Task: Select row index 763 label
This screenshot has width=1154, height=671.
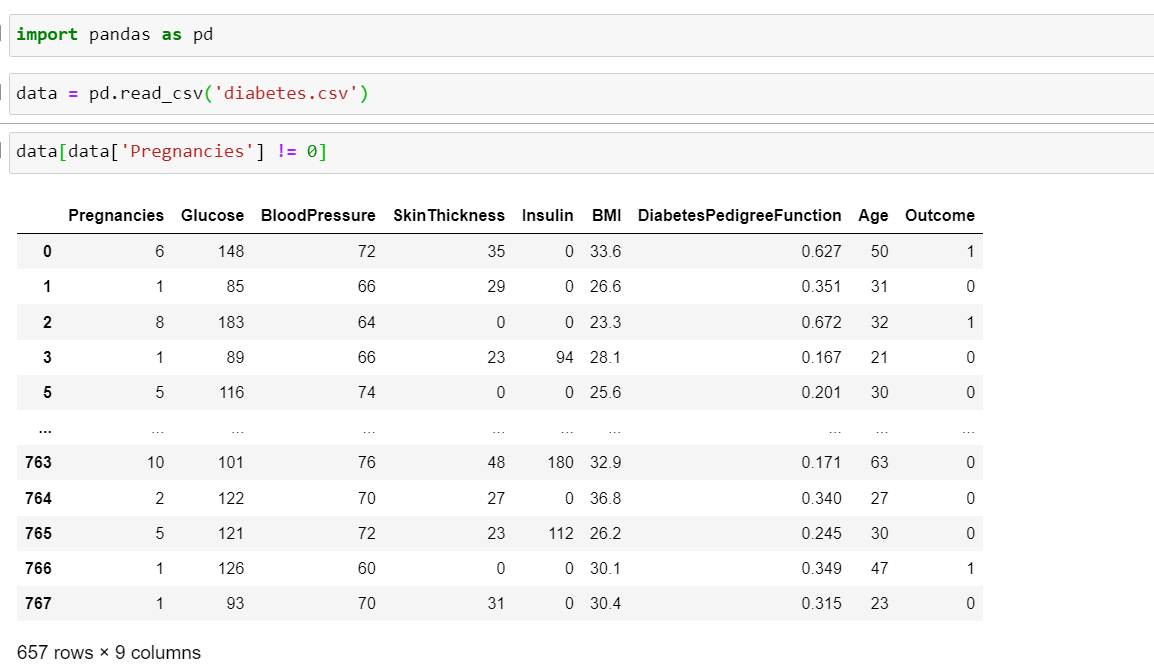Action: 38,463
